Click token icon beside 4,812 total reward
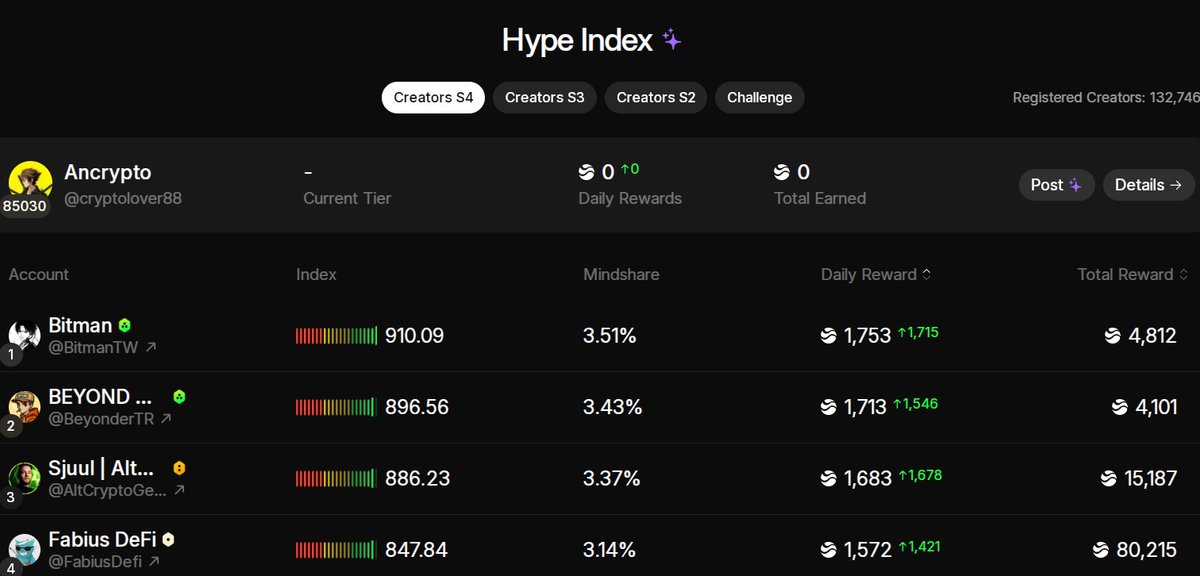The image size is (1200, 576). click(x=1113, y=336)
